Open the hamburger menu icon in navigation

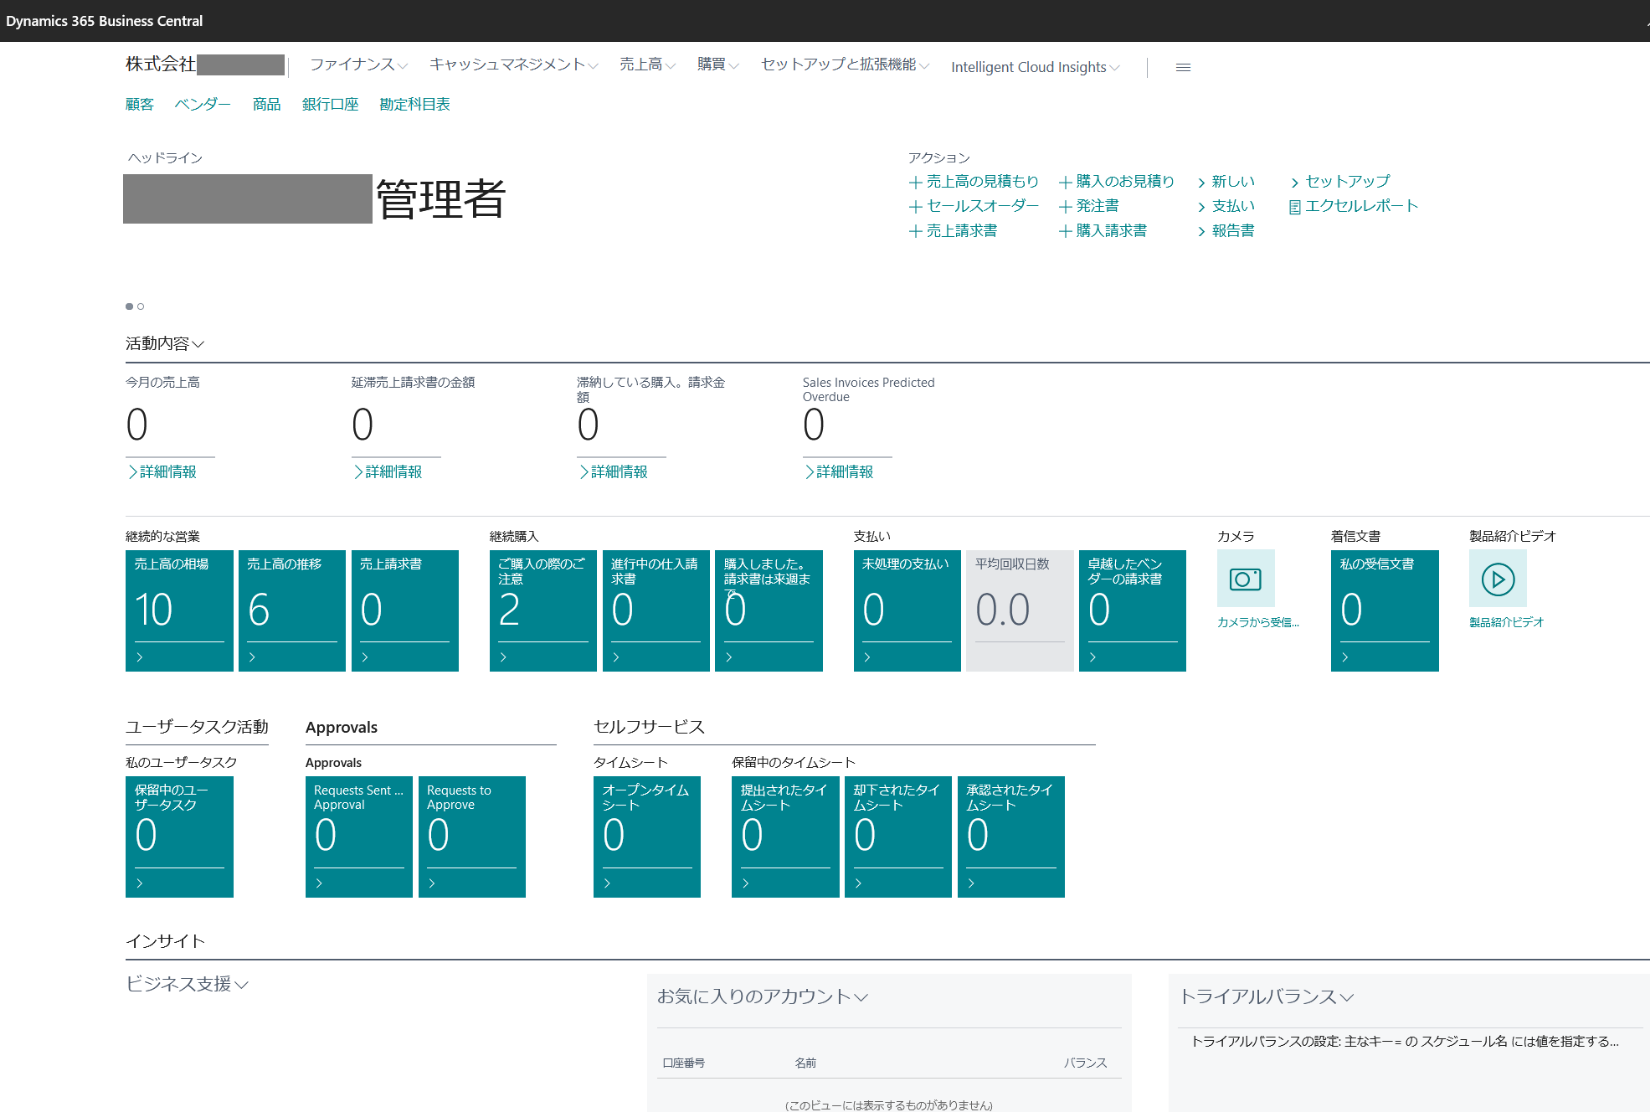point(1183,67)
